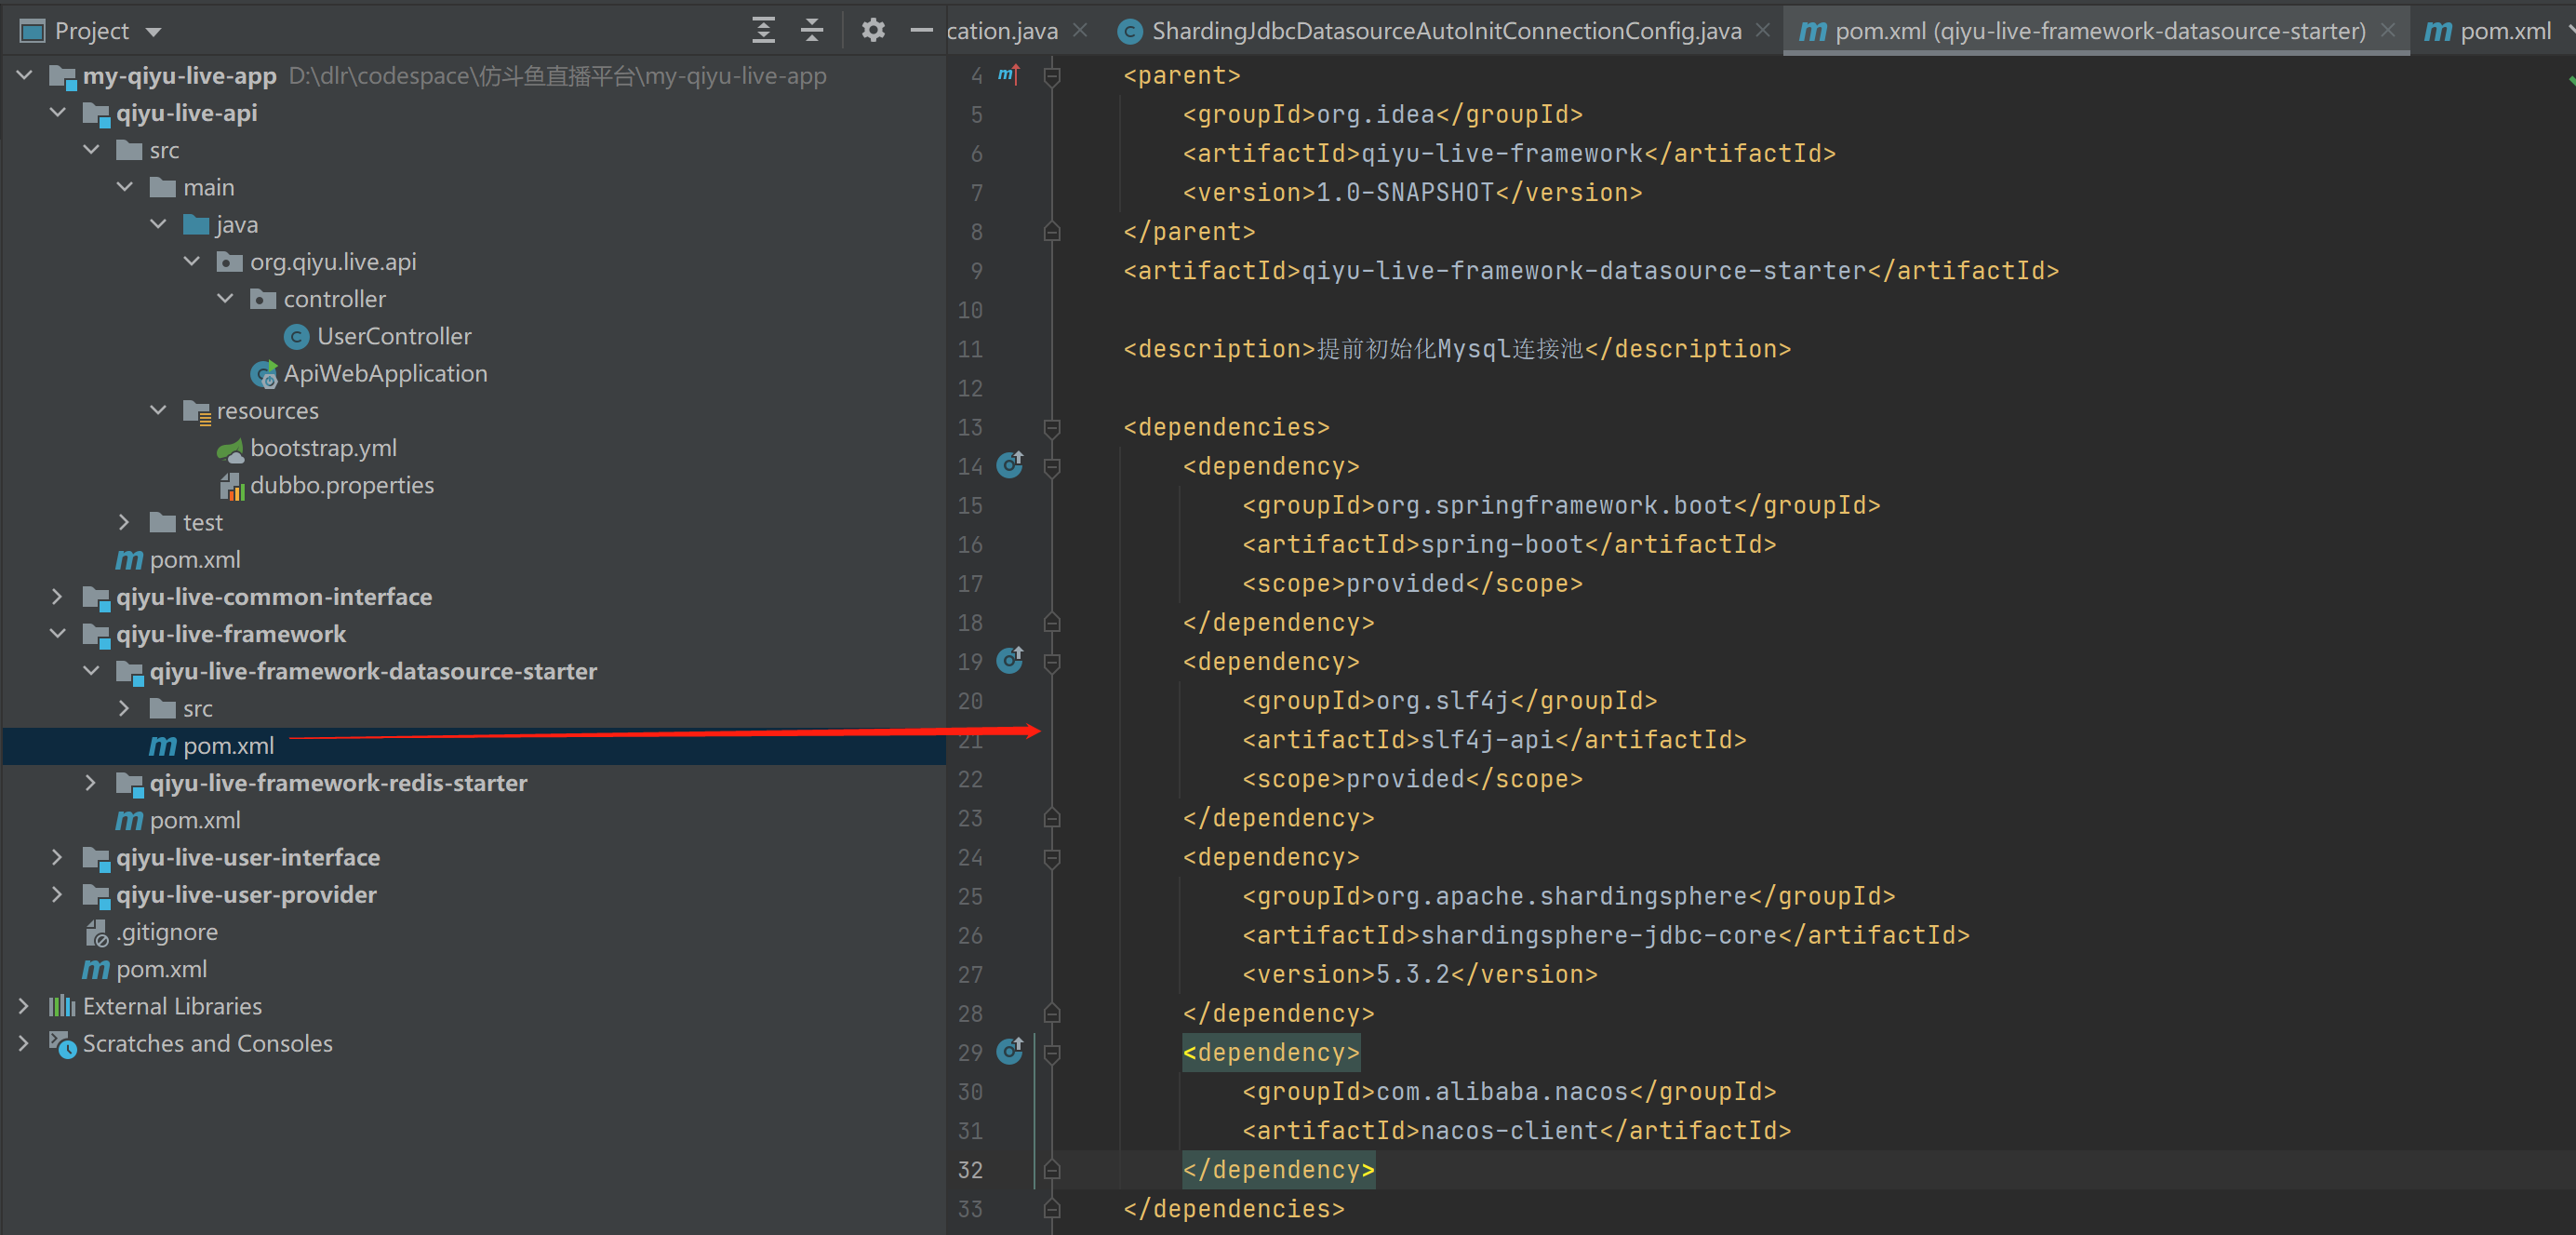Select the java source folder
The image size is (2576, 1235).
[x=236, y=225]
